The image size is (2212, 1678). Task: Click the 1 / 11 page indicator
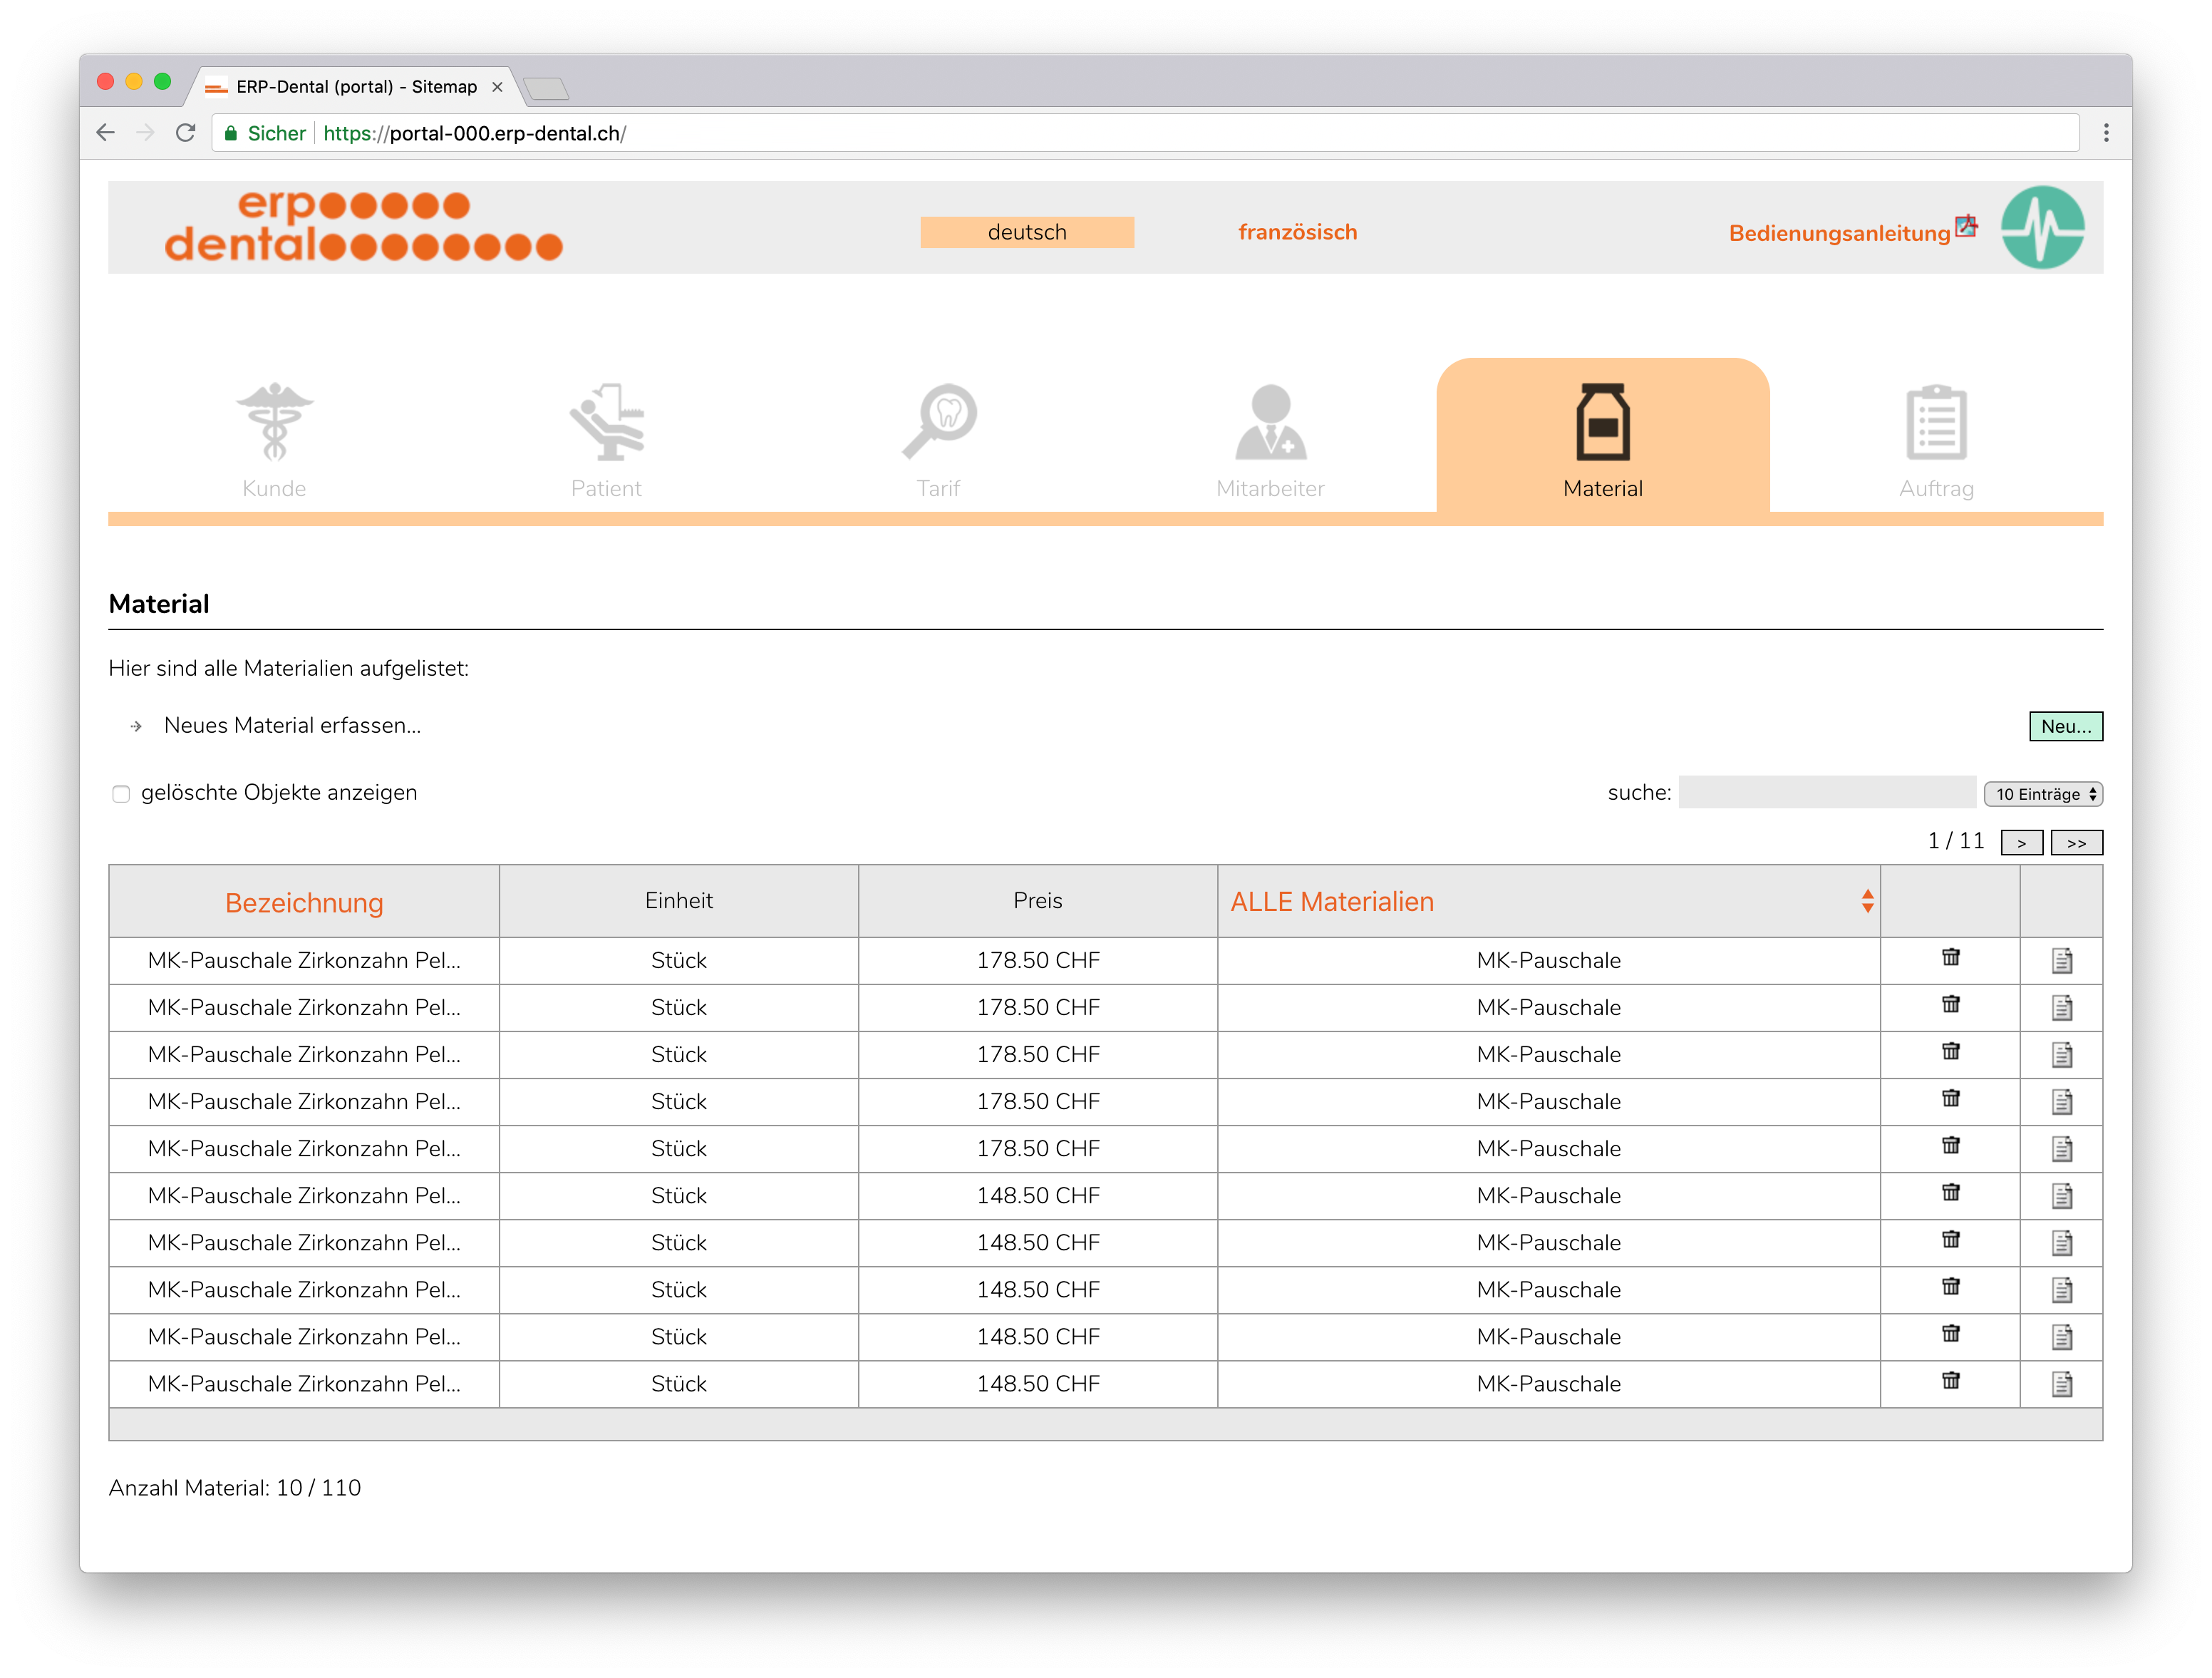1955,841
